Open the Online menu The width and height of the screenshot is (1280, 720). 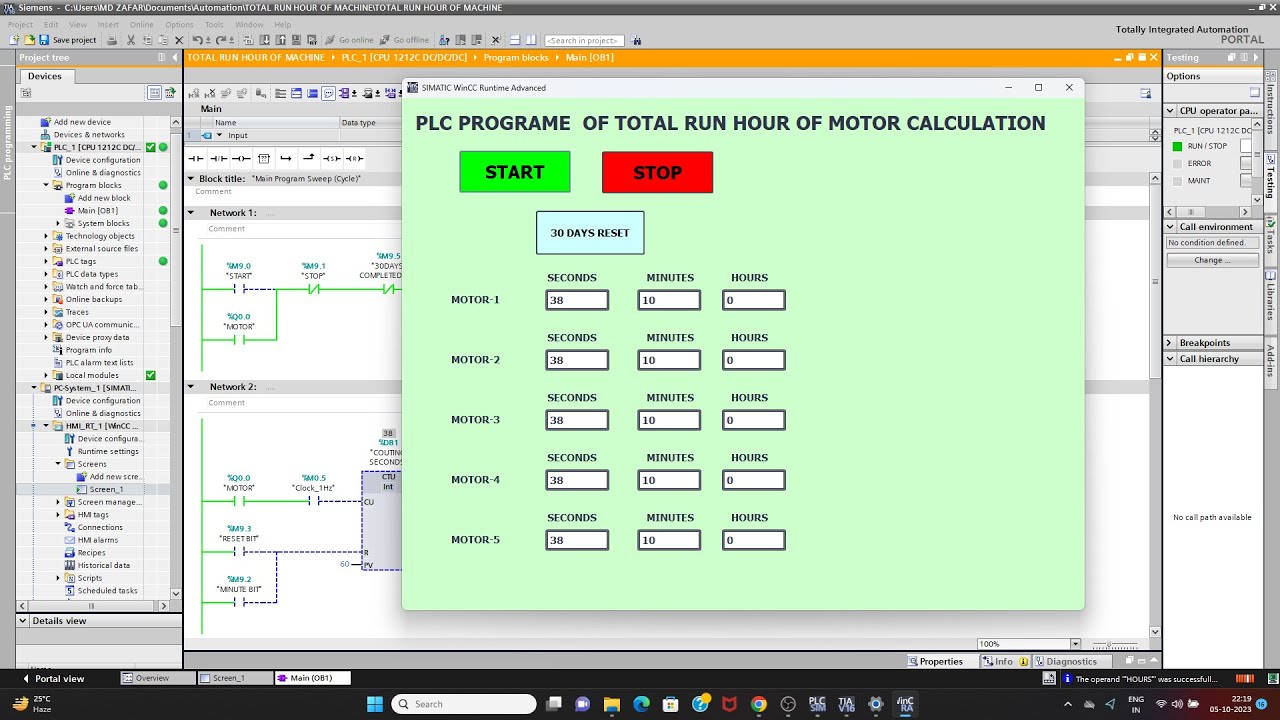(141, 24)
